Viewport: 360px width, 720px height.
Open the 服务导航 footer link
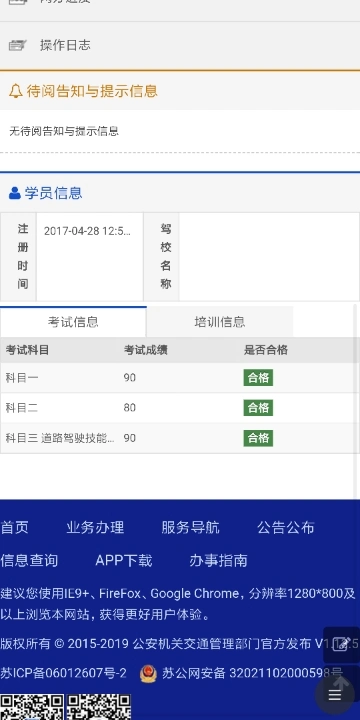coord(191,527)
